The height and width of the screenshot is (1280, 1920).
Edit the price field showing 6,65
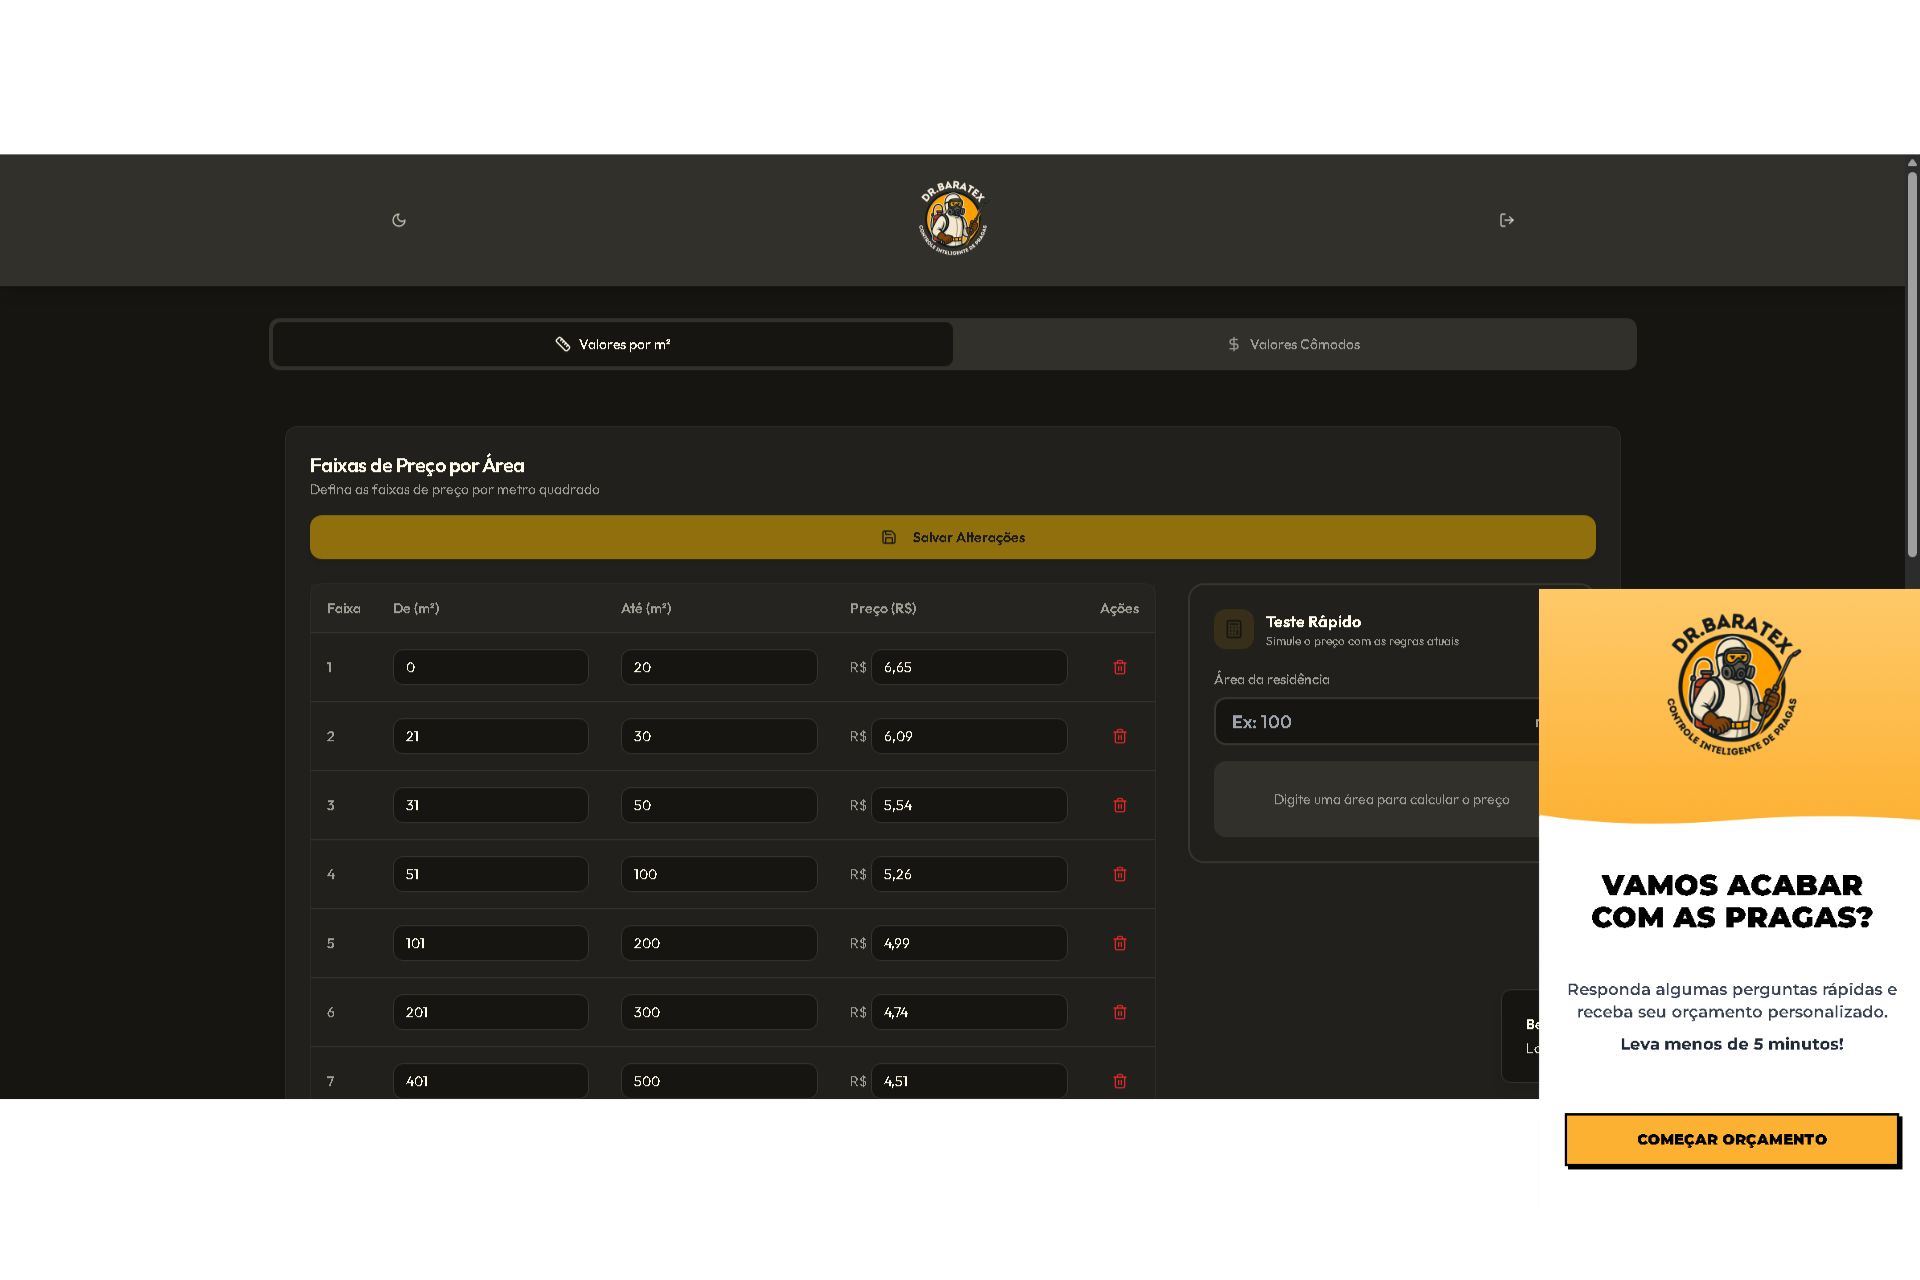pyautogui.click(x=968, y=667)
